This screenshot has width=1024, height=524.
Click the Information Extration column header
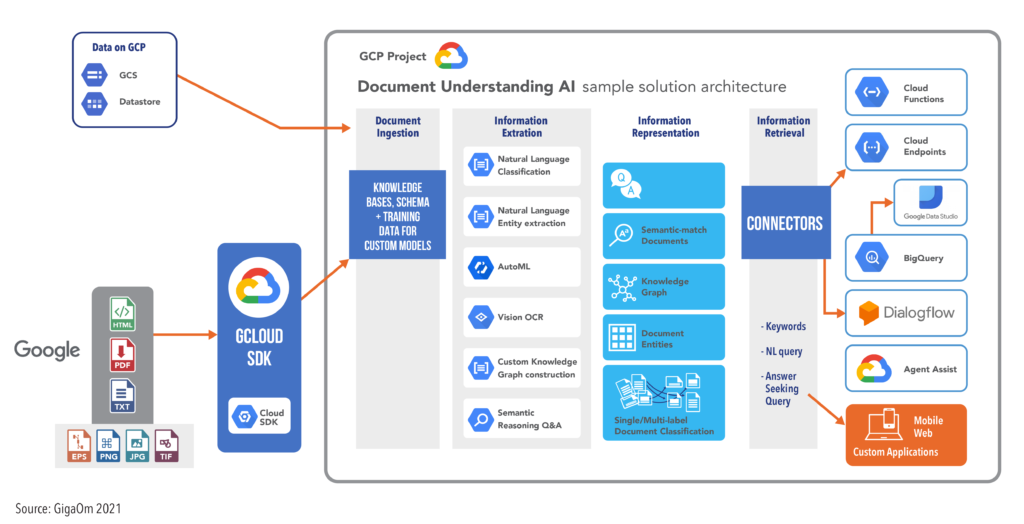click(521, 127)
